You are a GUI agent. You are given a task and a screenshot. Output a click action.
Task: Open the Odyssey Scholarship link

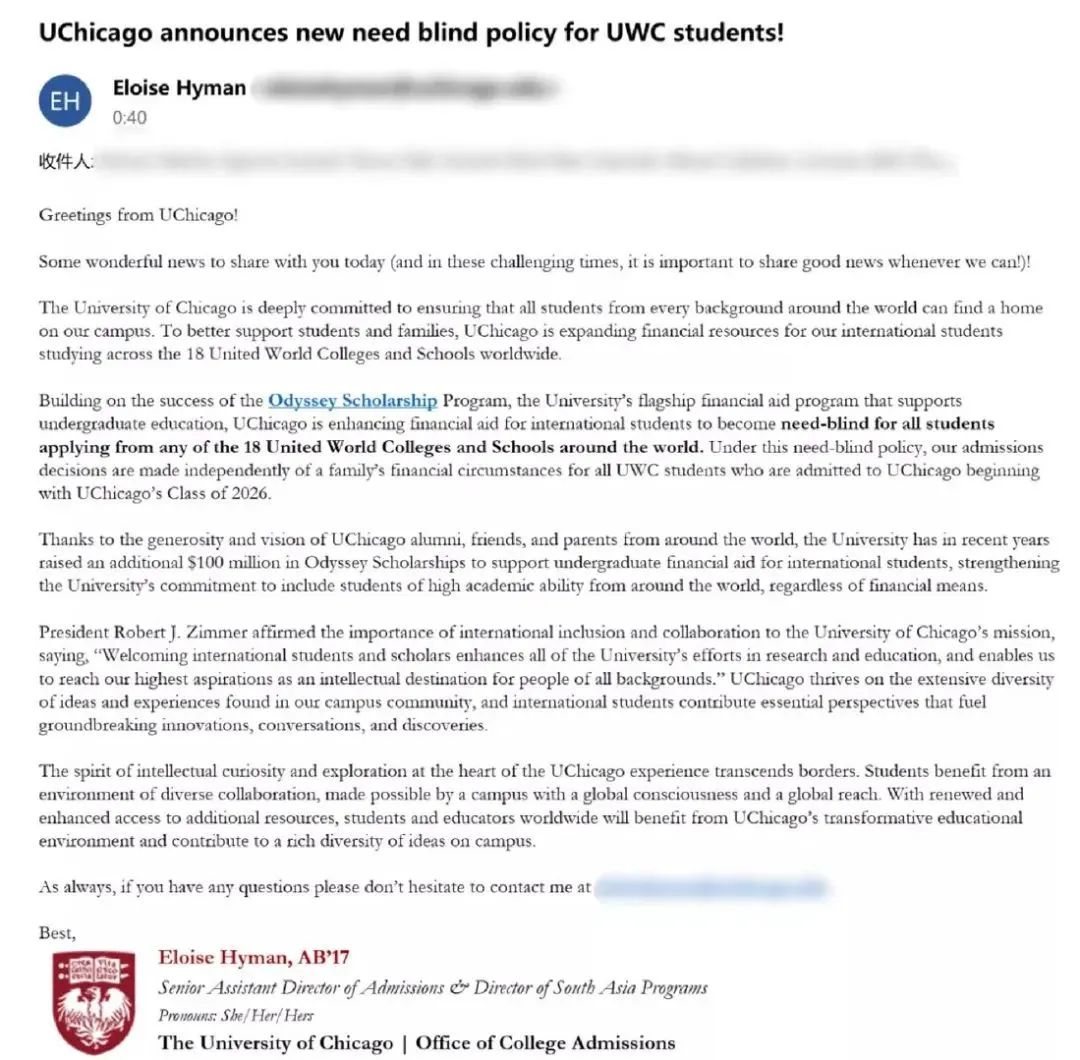click(353, 400)
